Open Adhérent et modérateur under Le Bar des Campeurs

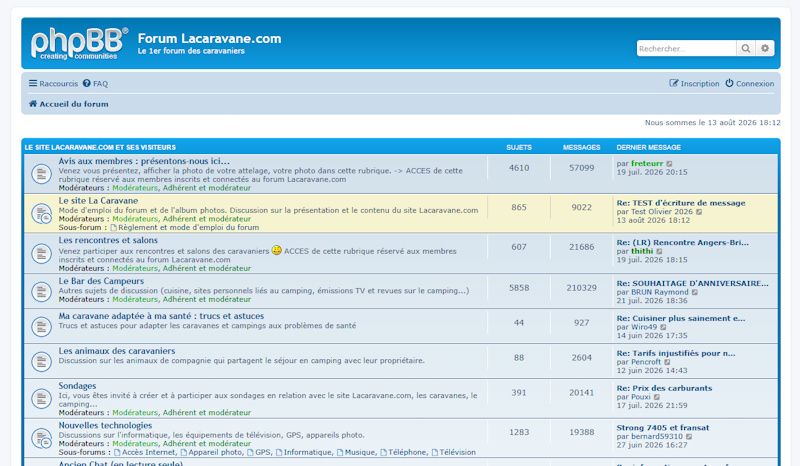[207, 300]
